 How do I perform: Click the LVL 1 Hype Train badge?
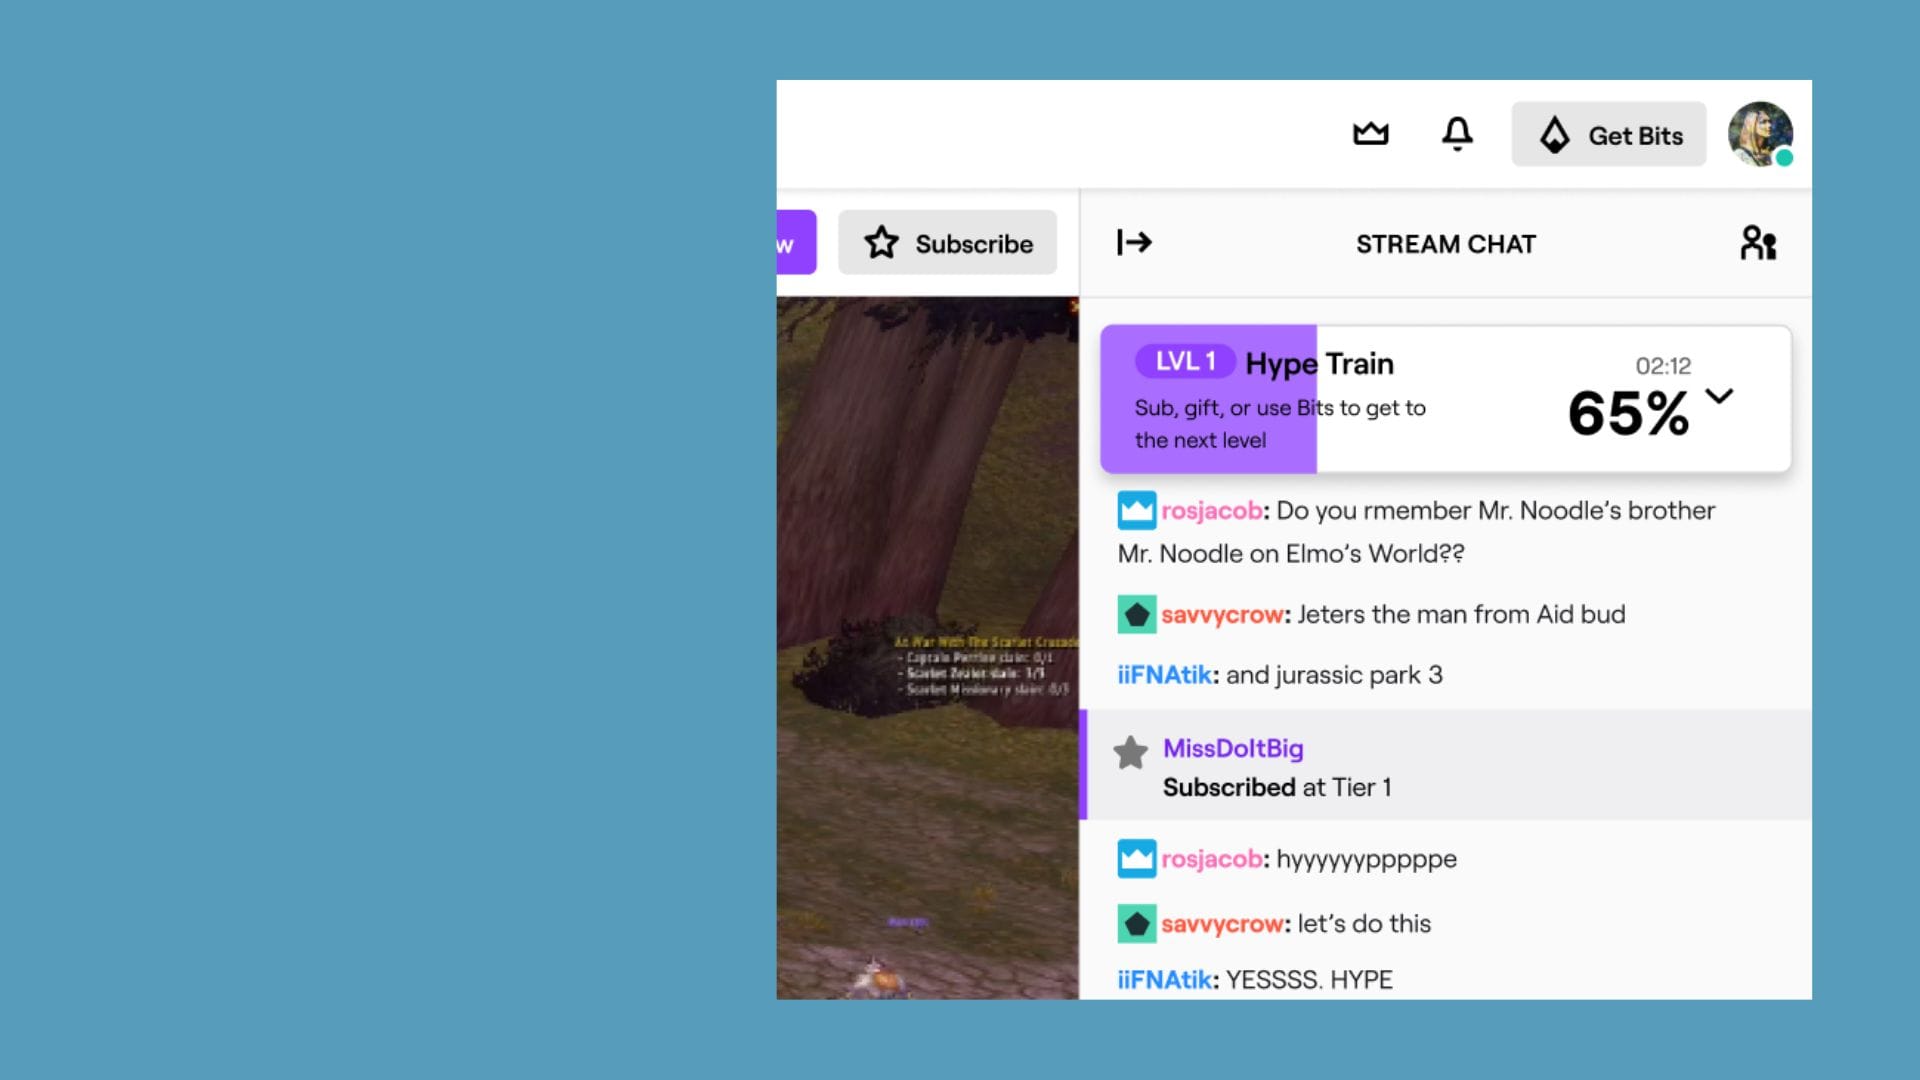coord(1185,361)
